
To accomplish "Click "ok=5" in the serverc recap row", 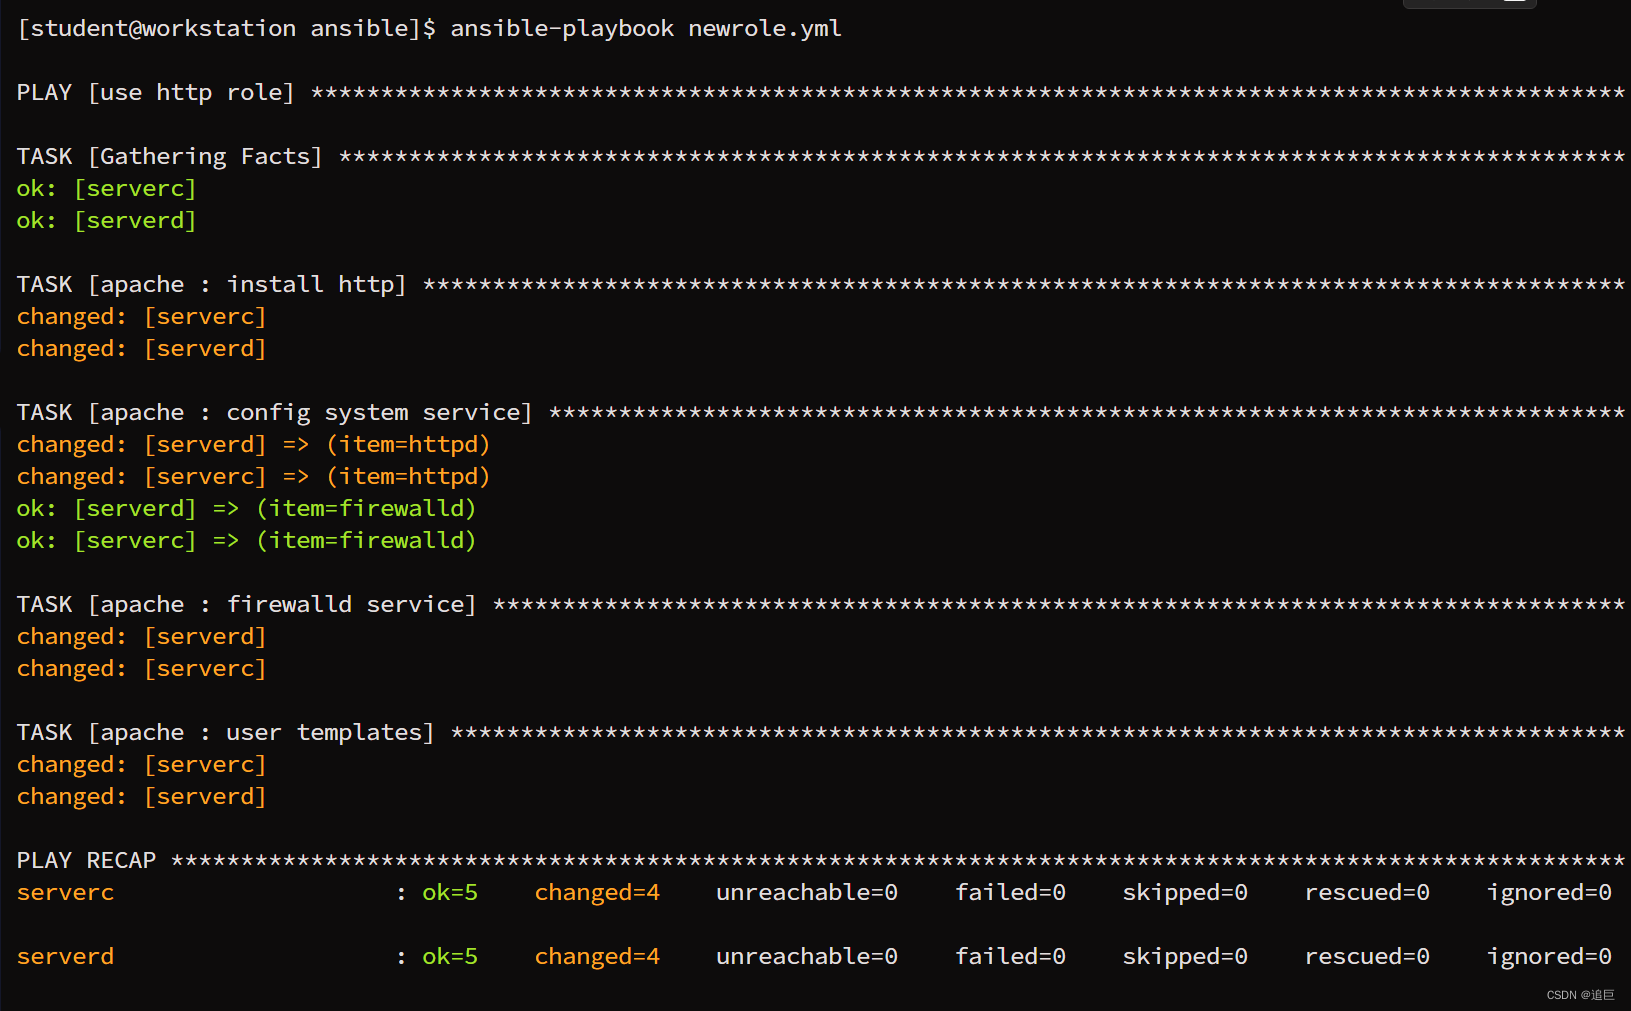I will pyautogui.click(x=450, y=893).
